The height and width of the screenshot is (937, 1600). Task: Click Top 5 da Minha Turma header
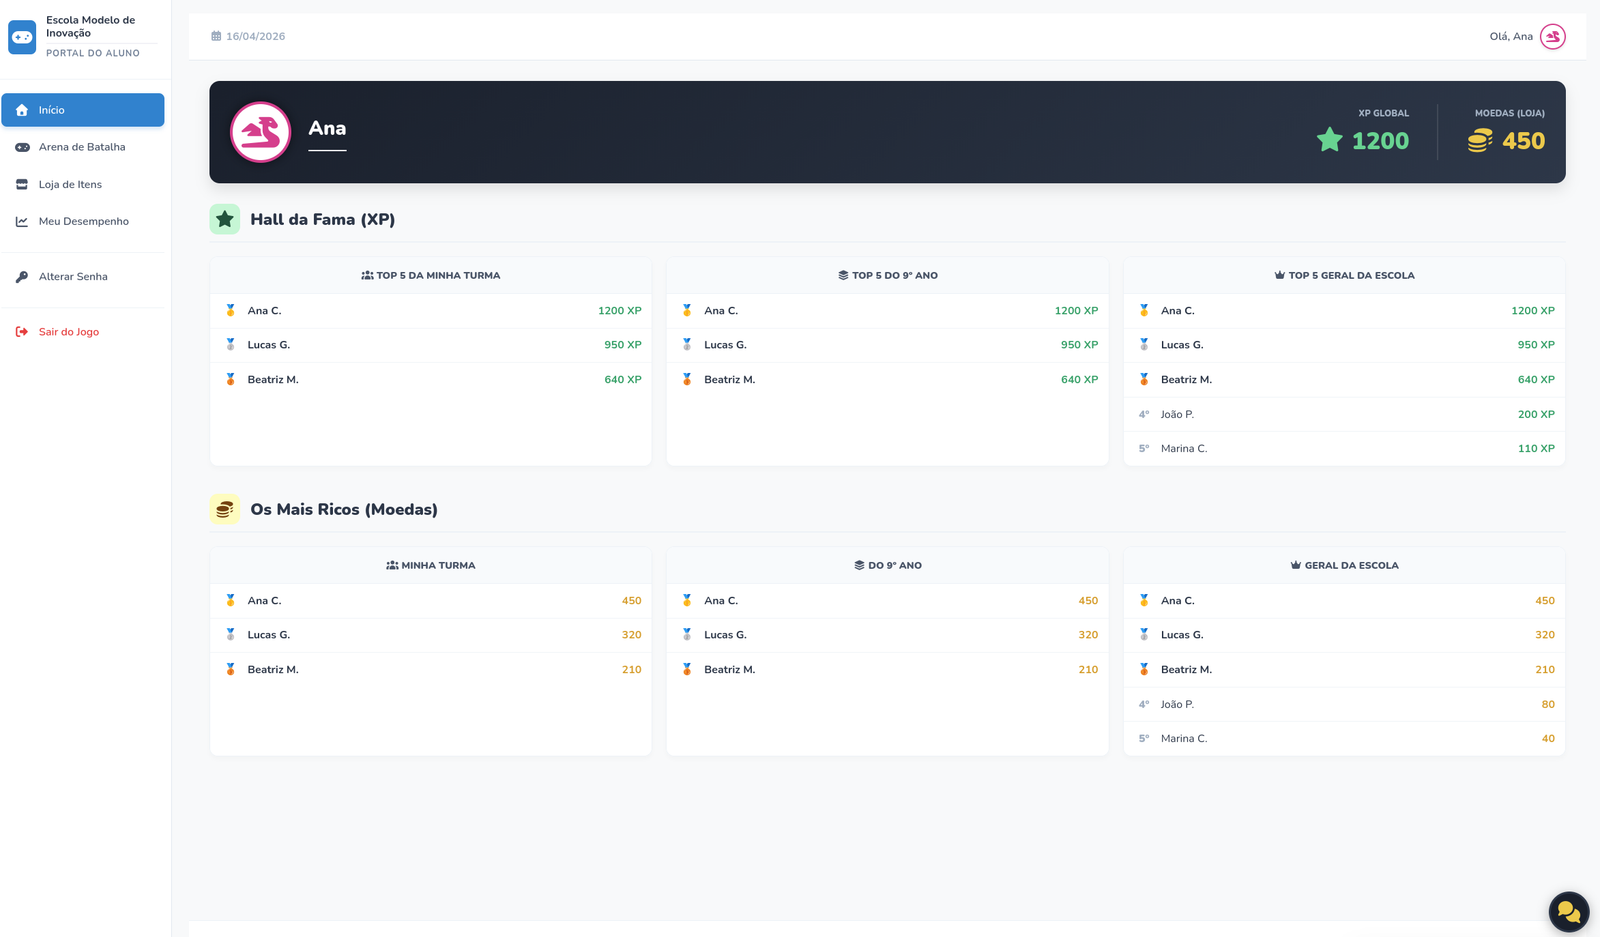[x=431, y=275]
